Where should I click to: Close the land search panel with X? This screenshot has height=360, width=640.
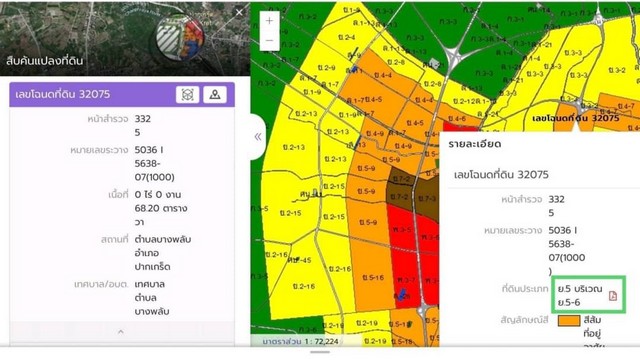click(x=239, y=13)
